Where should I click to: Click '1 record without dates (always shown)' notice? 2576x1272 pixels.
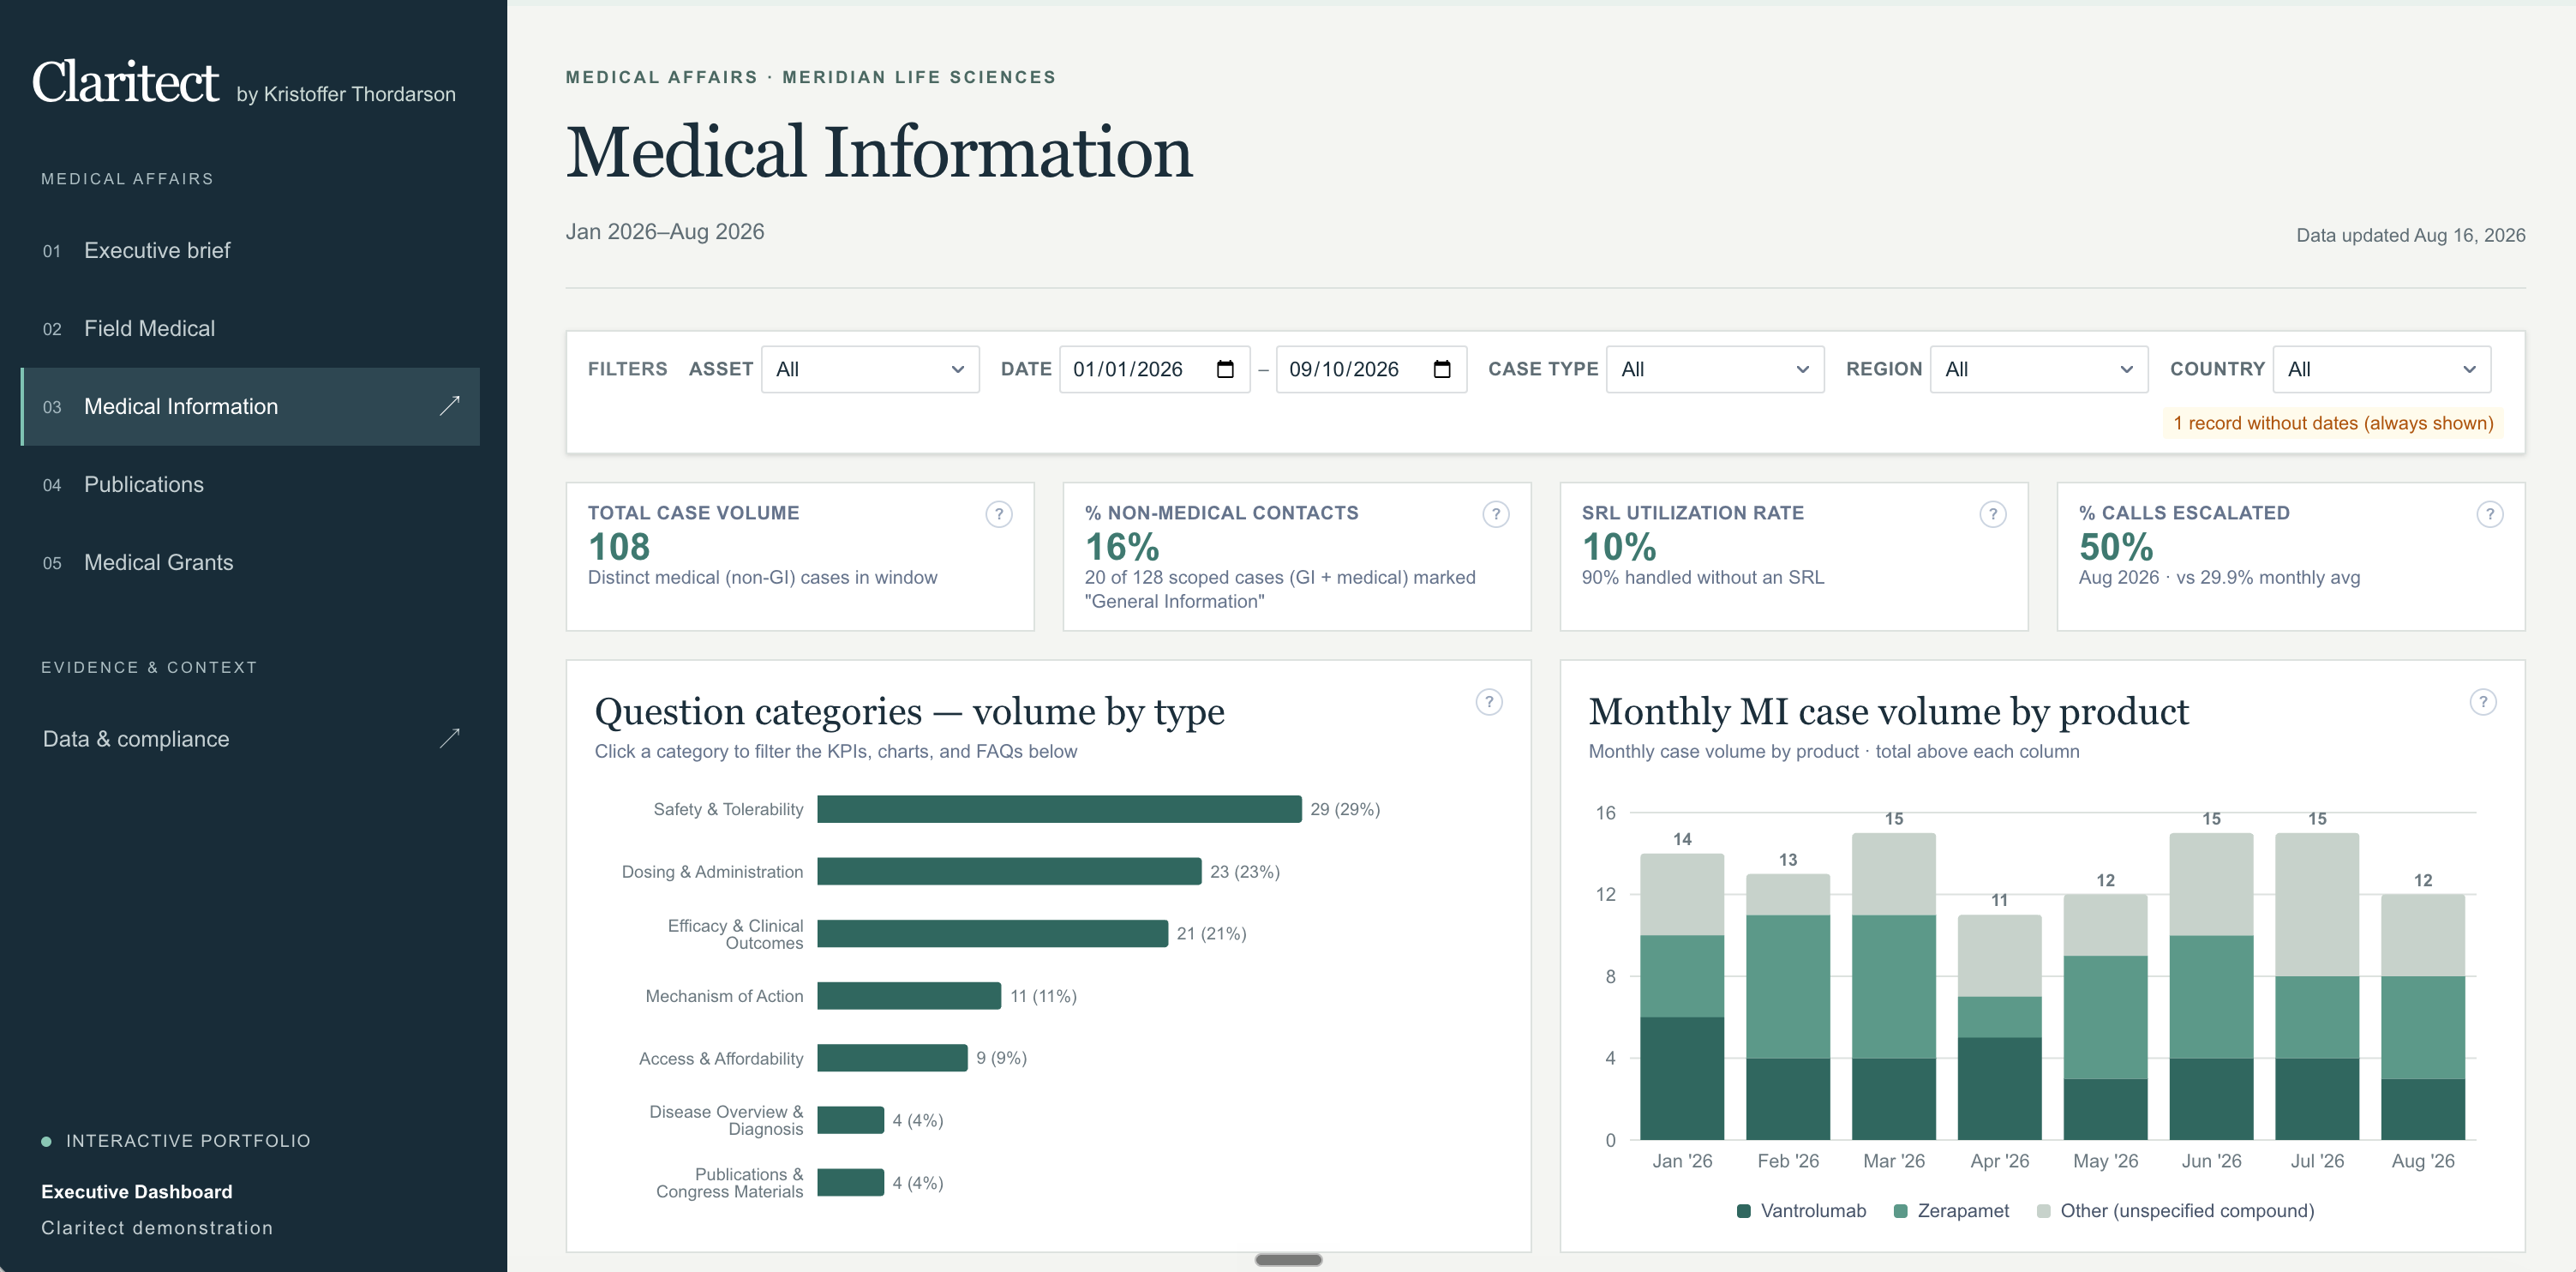[x=2333, y=423]
